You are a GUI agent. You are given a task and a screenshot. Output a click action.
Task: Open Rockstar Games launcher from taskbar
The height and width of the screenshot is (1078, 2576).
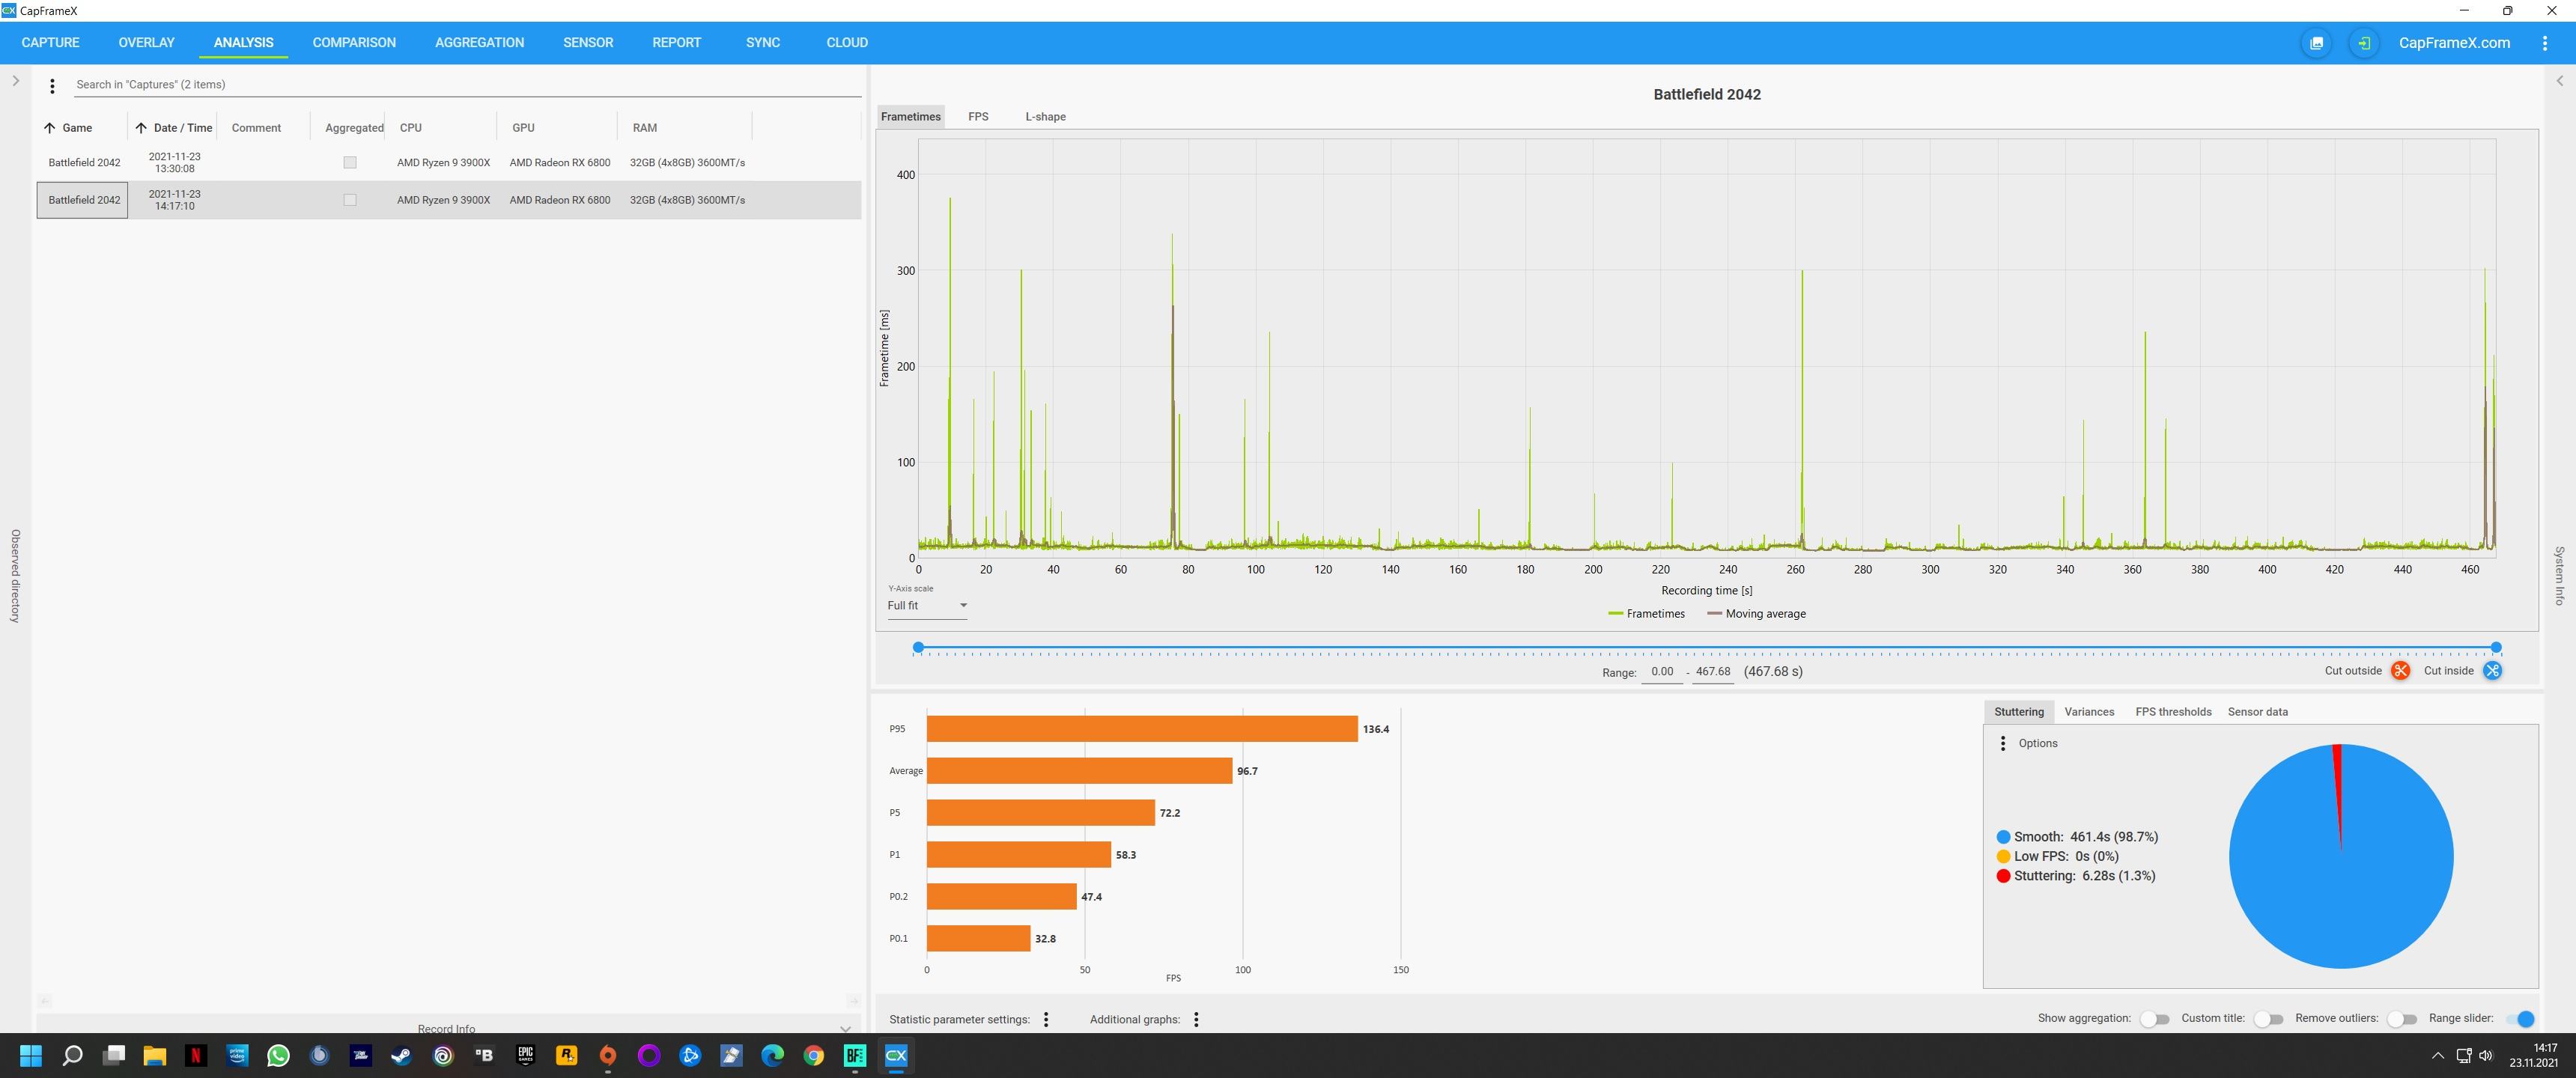[x=566, y=1055]
